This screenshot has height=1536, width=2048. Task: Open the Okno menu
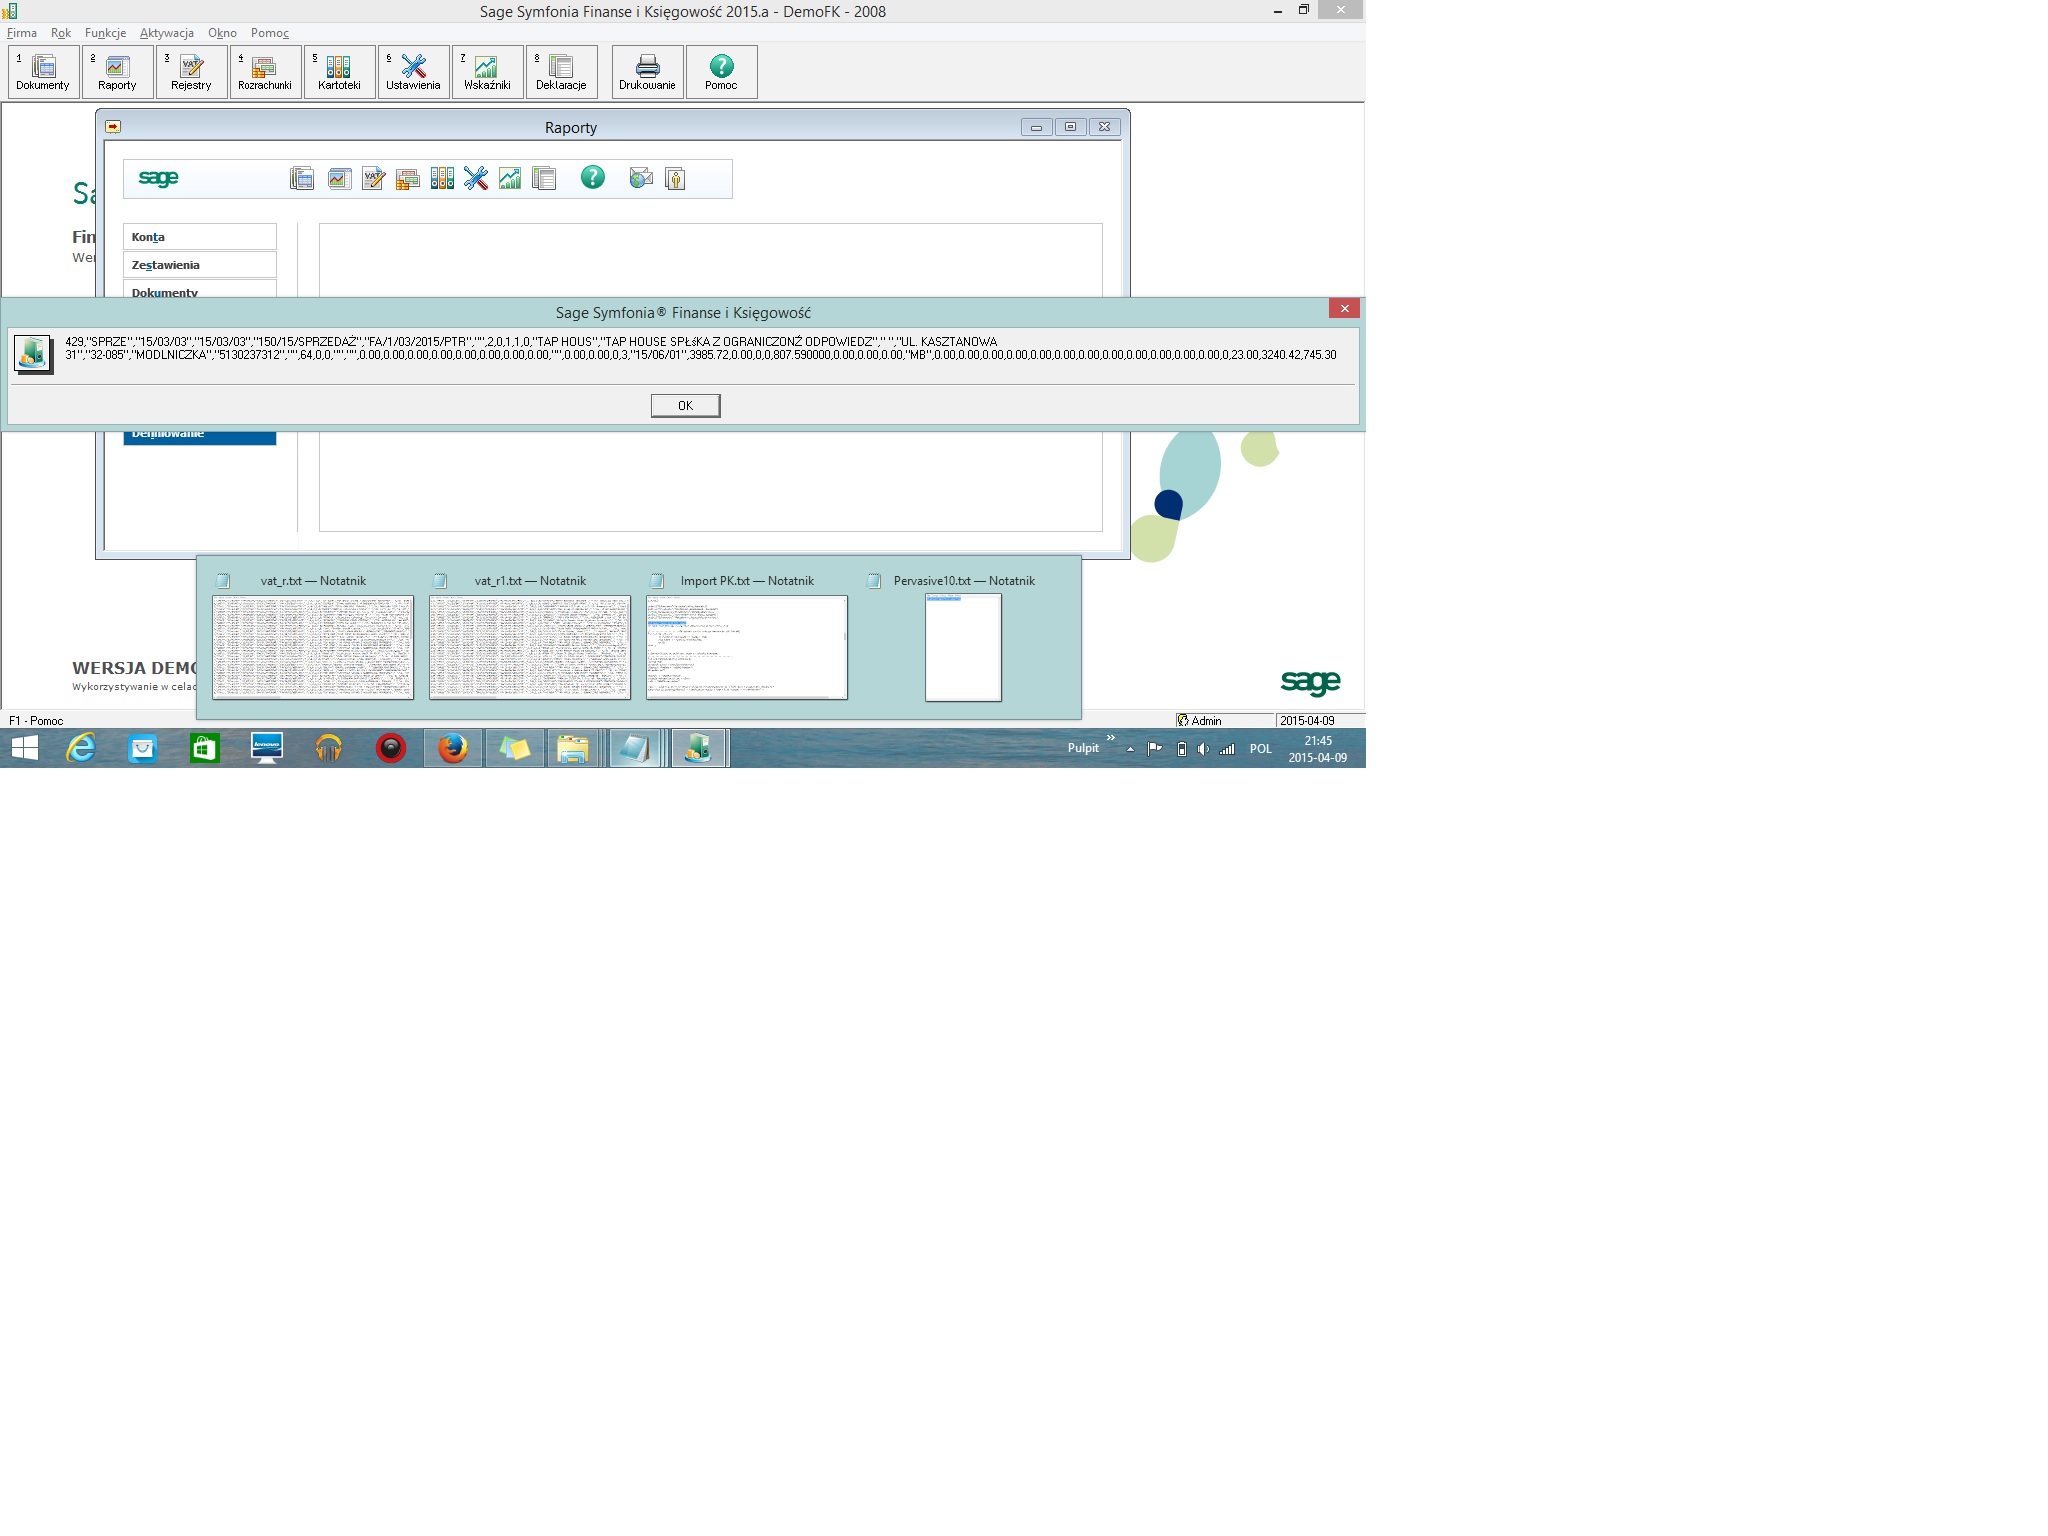[222, 33]
